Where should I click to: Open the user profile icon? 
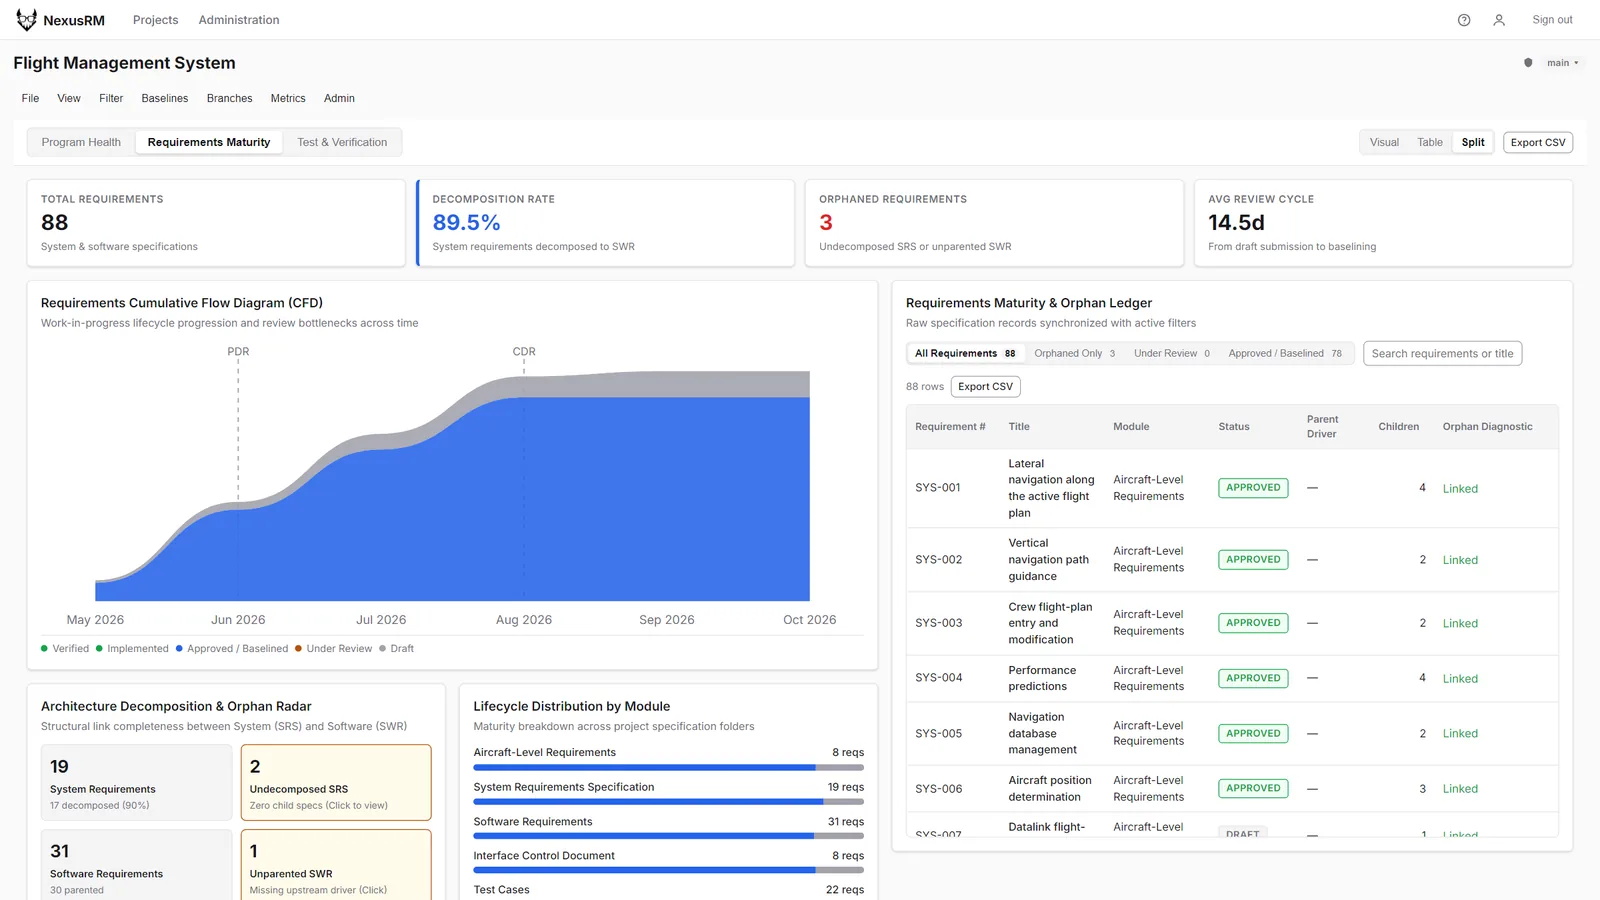coord(1499,20)
